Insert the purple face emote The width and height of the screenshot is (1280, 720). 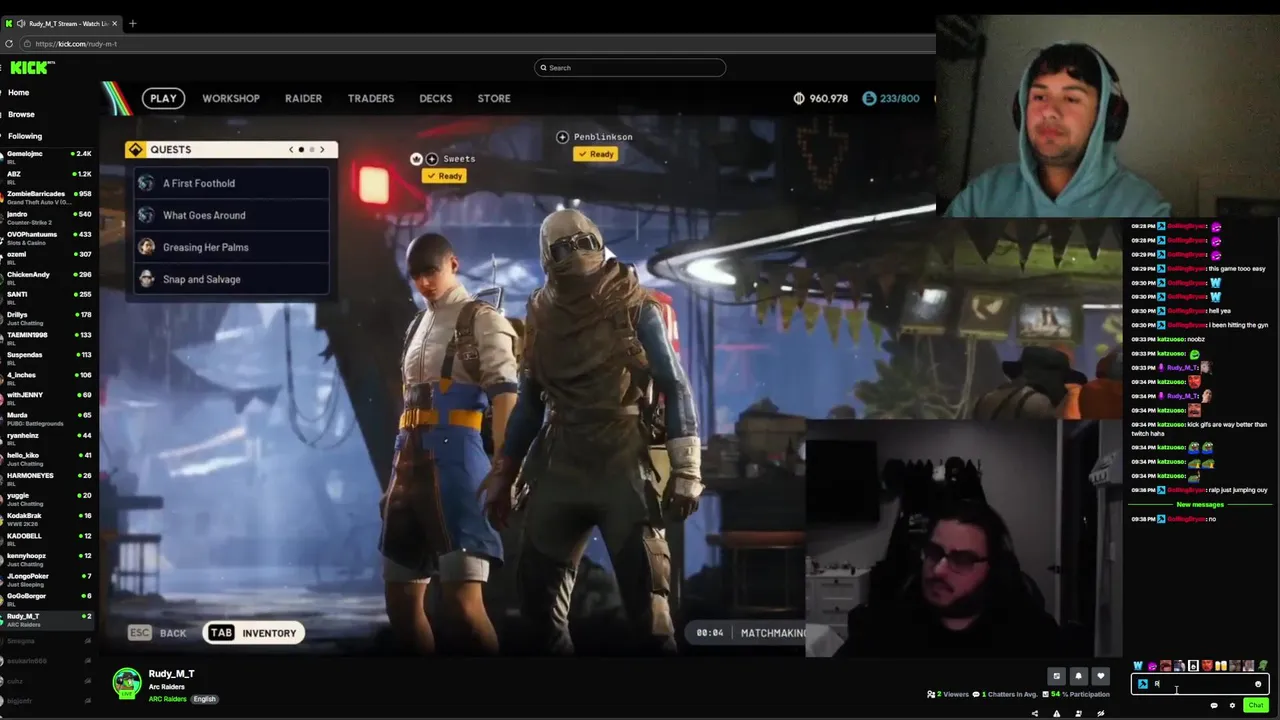click(x=1152, y=666)
